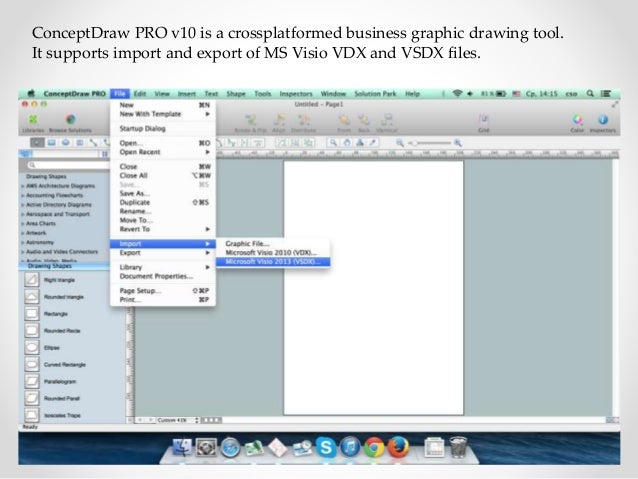Viewport: 638px width, 479px height.
Task: Expand Audio and Video Connectors library
Action: click(60, 252)
